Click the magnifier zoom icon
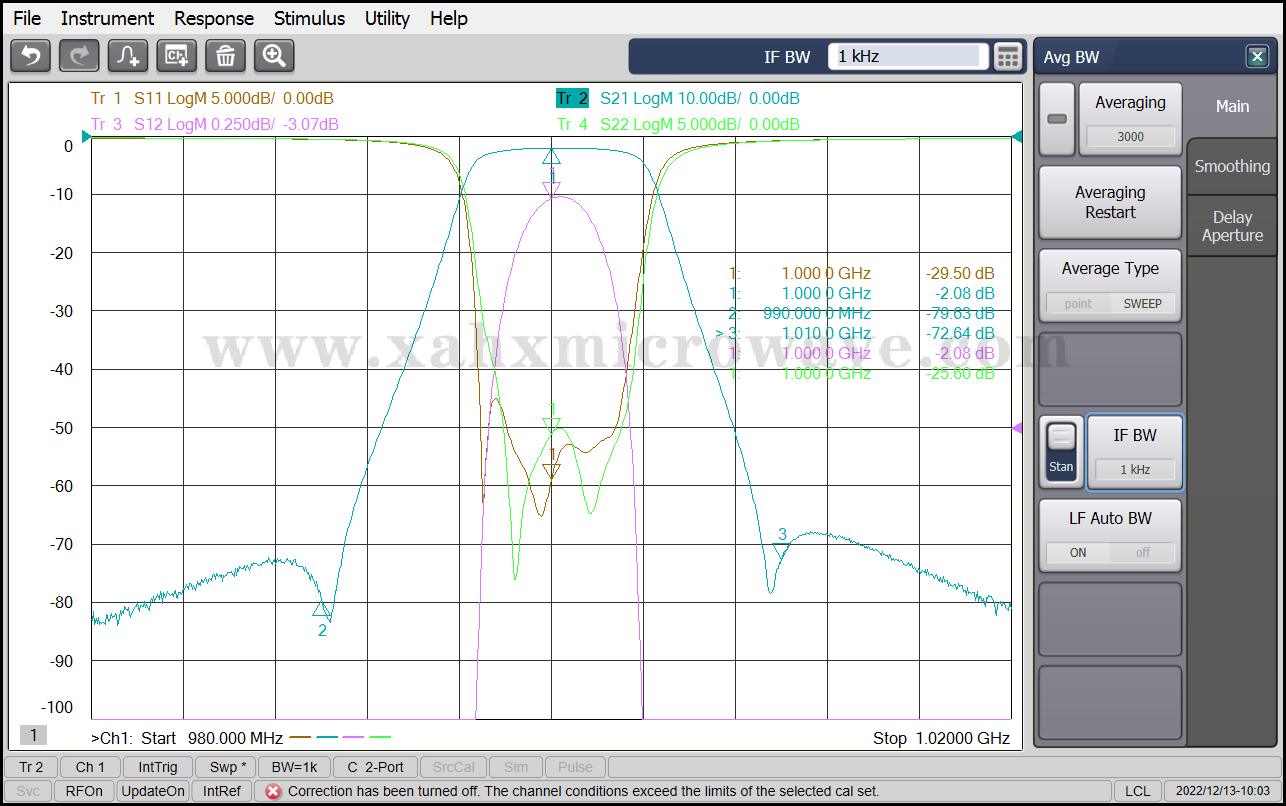Screen dimensions: 1286x806 [275, 56]
